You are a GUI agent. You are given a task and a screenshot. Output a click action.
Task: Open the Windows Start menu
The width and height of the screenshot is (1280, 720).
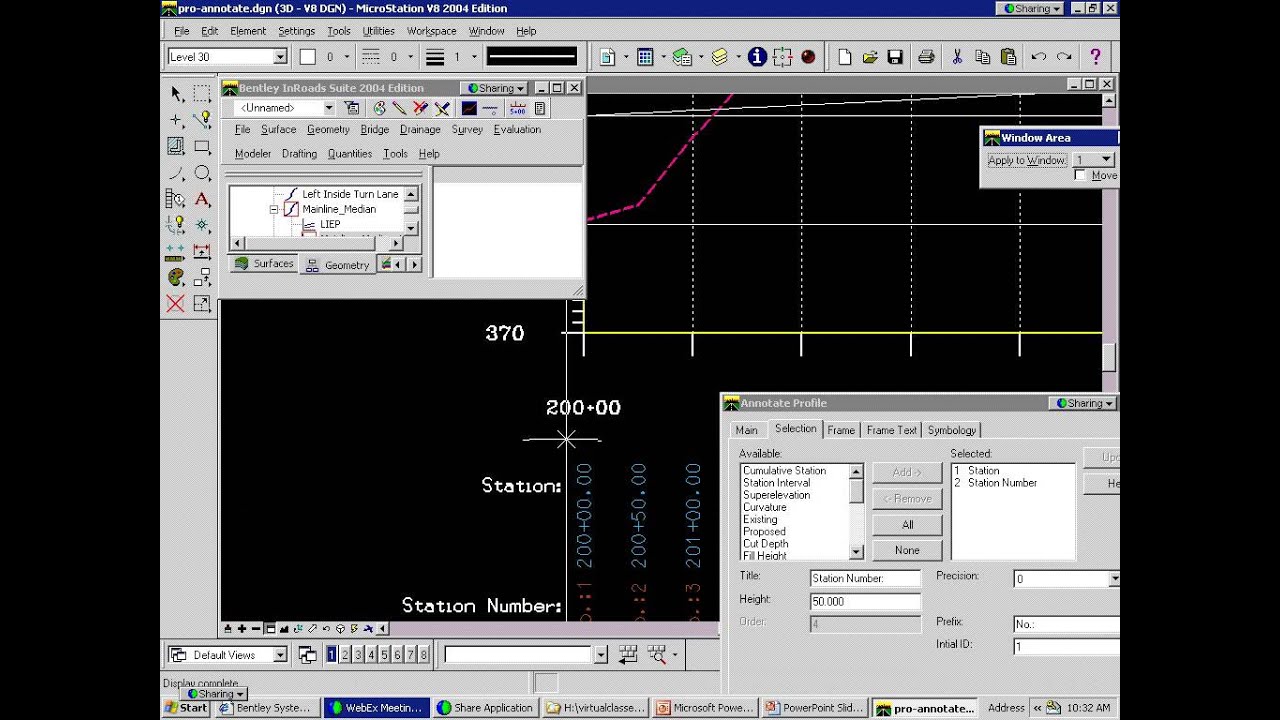point(186,708)
